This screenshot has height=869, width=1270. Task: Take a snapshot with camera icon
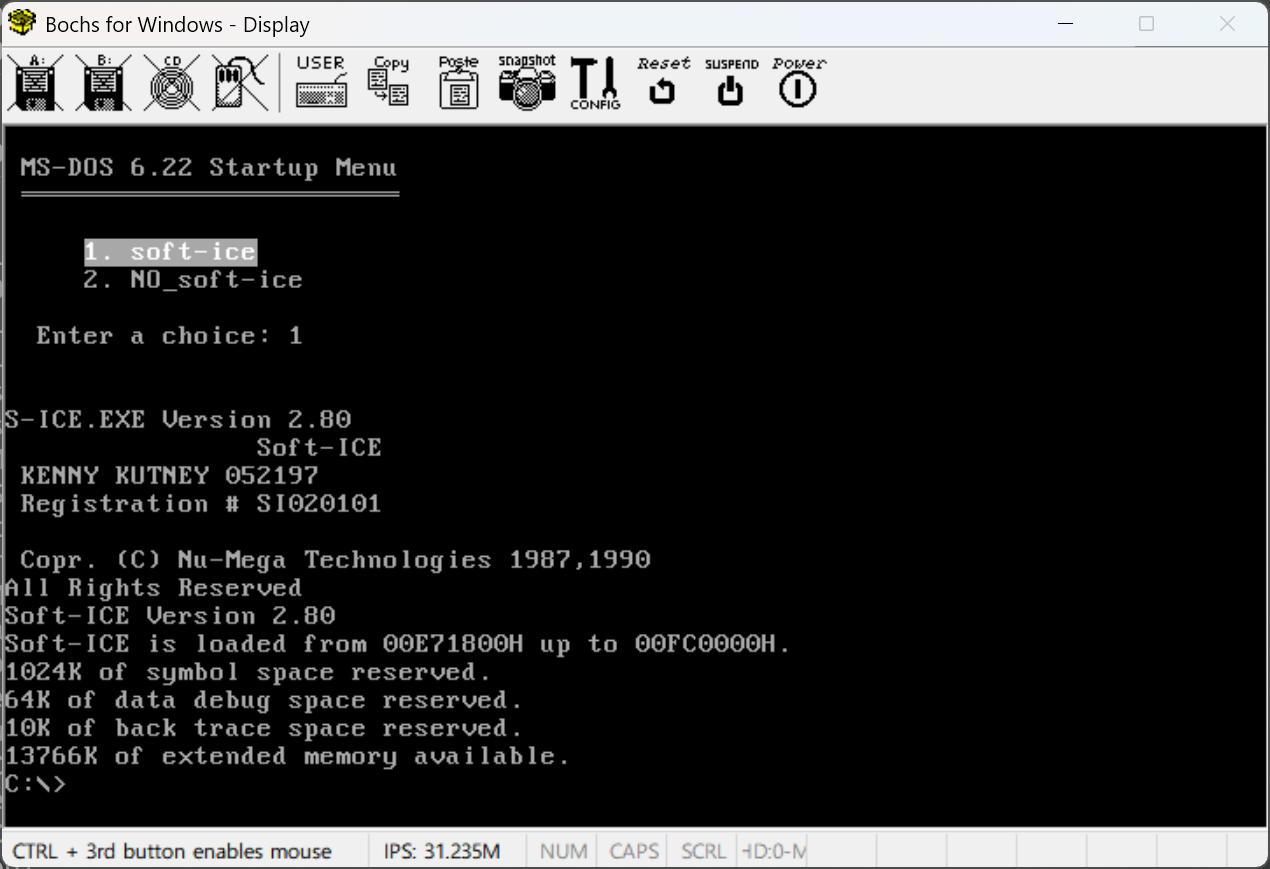tap(527, 83)
